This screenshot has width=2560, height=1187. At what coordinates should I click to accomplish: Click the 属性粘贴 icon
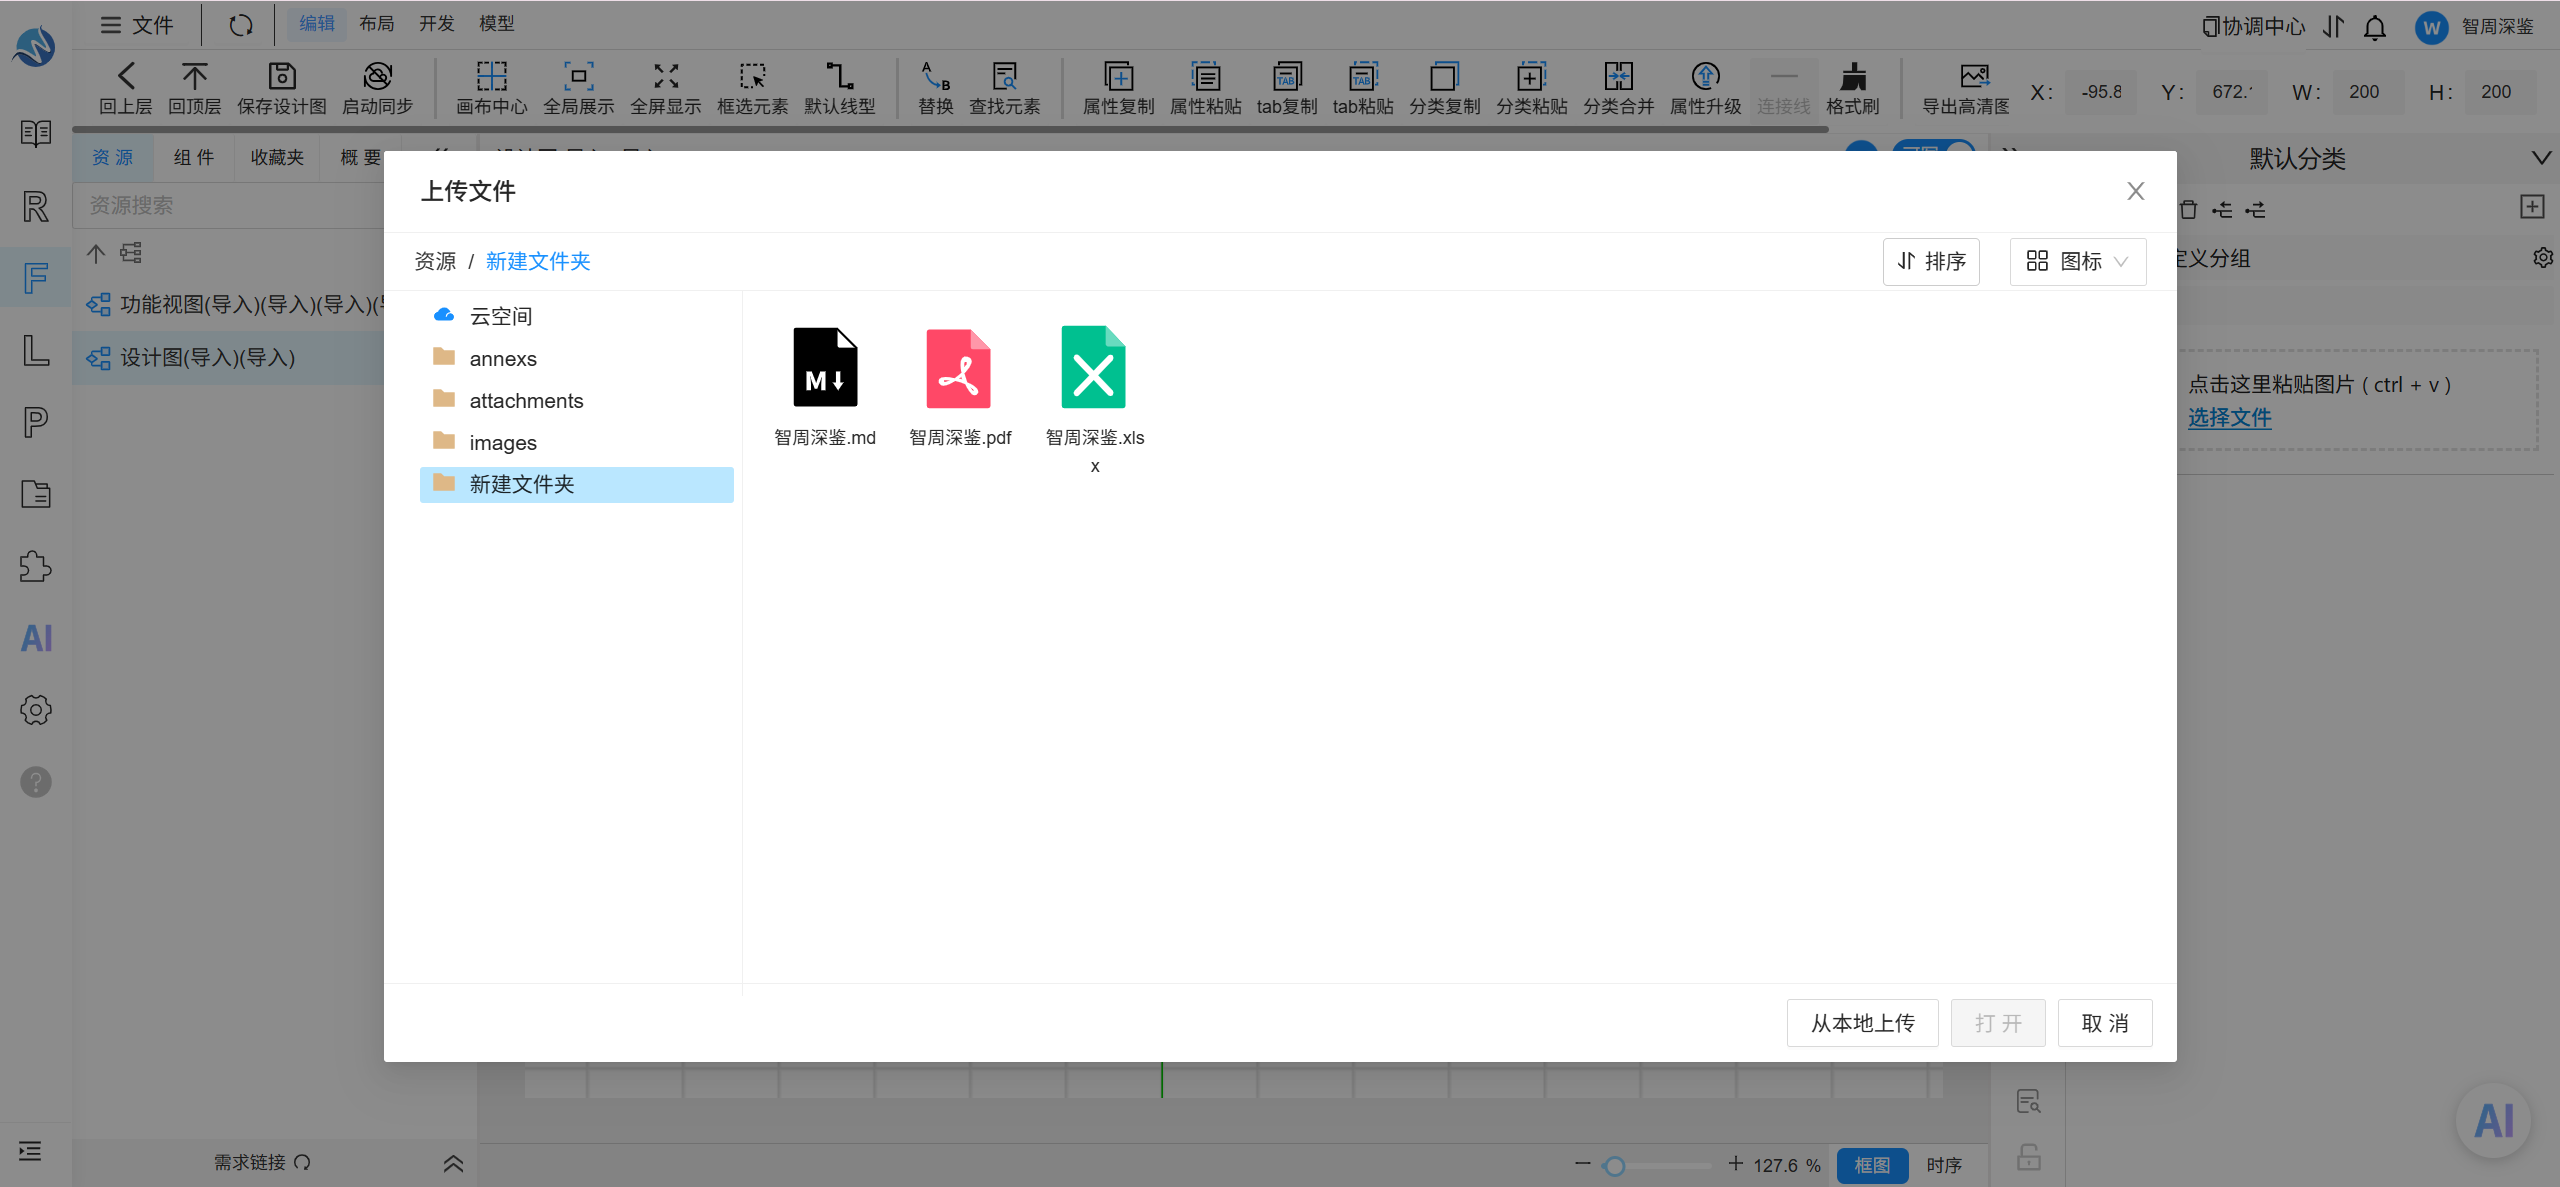click(1206, 76)
